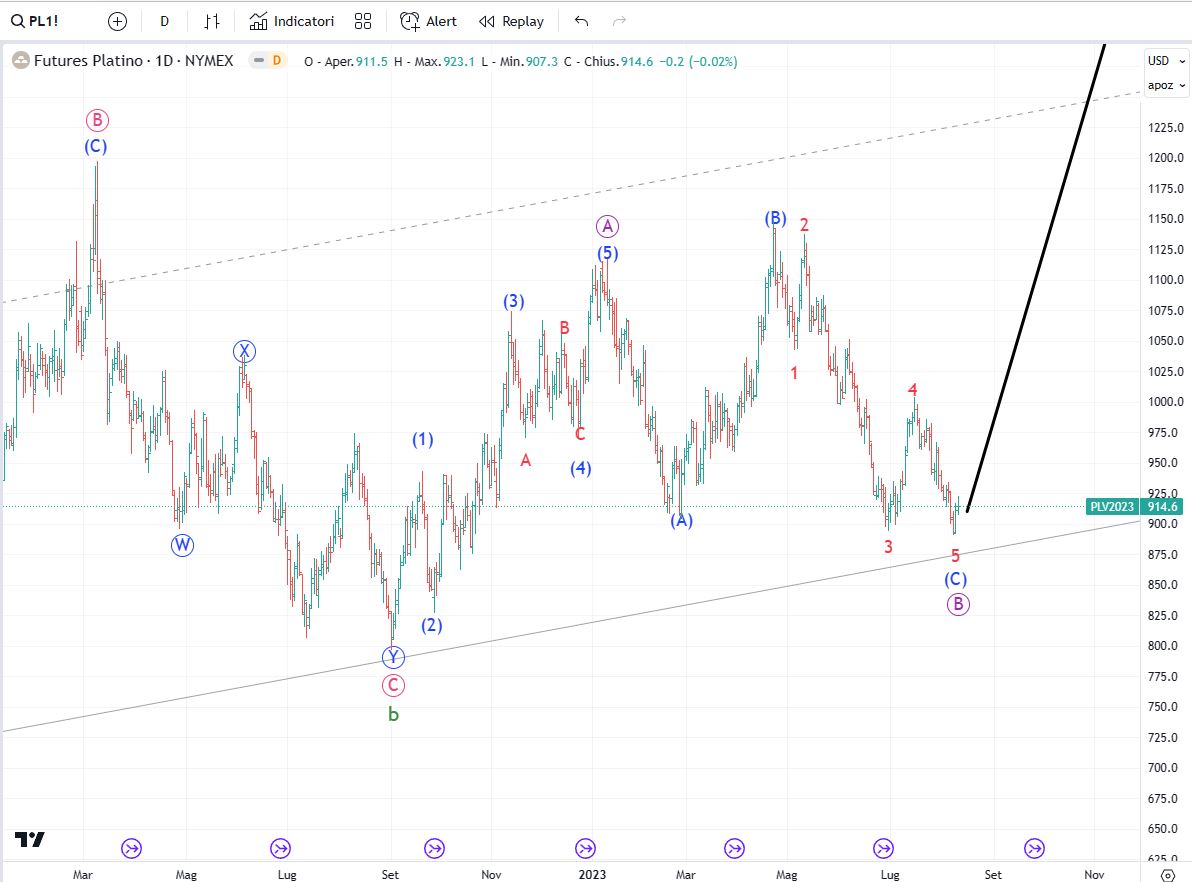Open contract roll marker near Lug 2022
The image size is (1192, 882).
point(281,848)
